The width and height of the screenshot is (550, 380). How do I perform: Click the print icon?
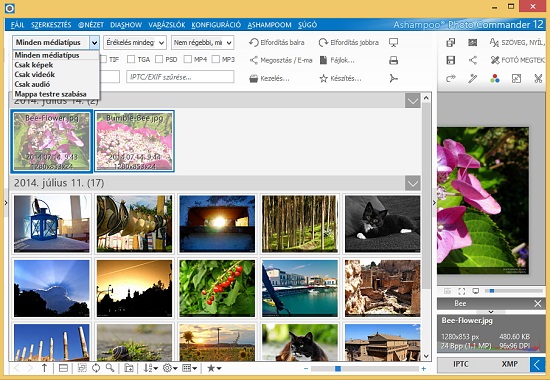tap(394, 60)
